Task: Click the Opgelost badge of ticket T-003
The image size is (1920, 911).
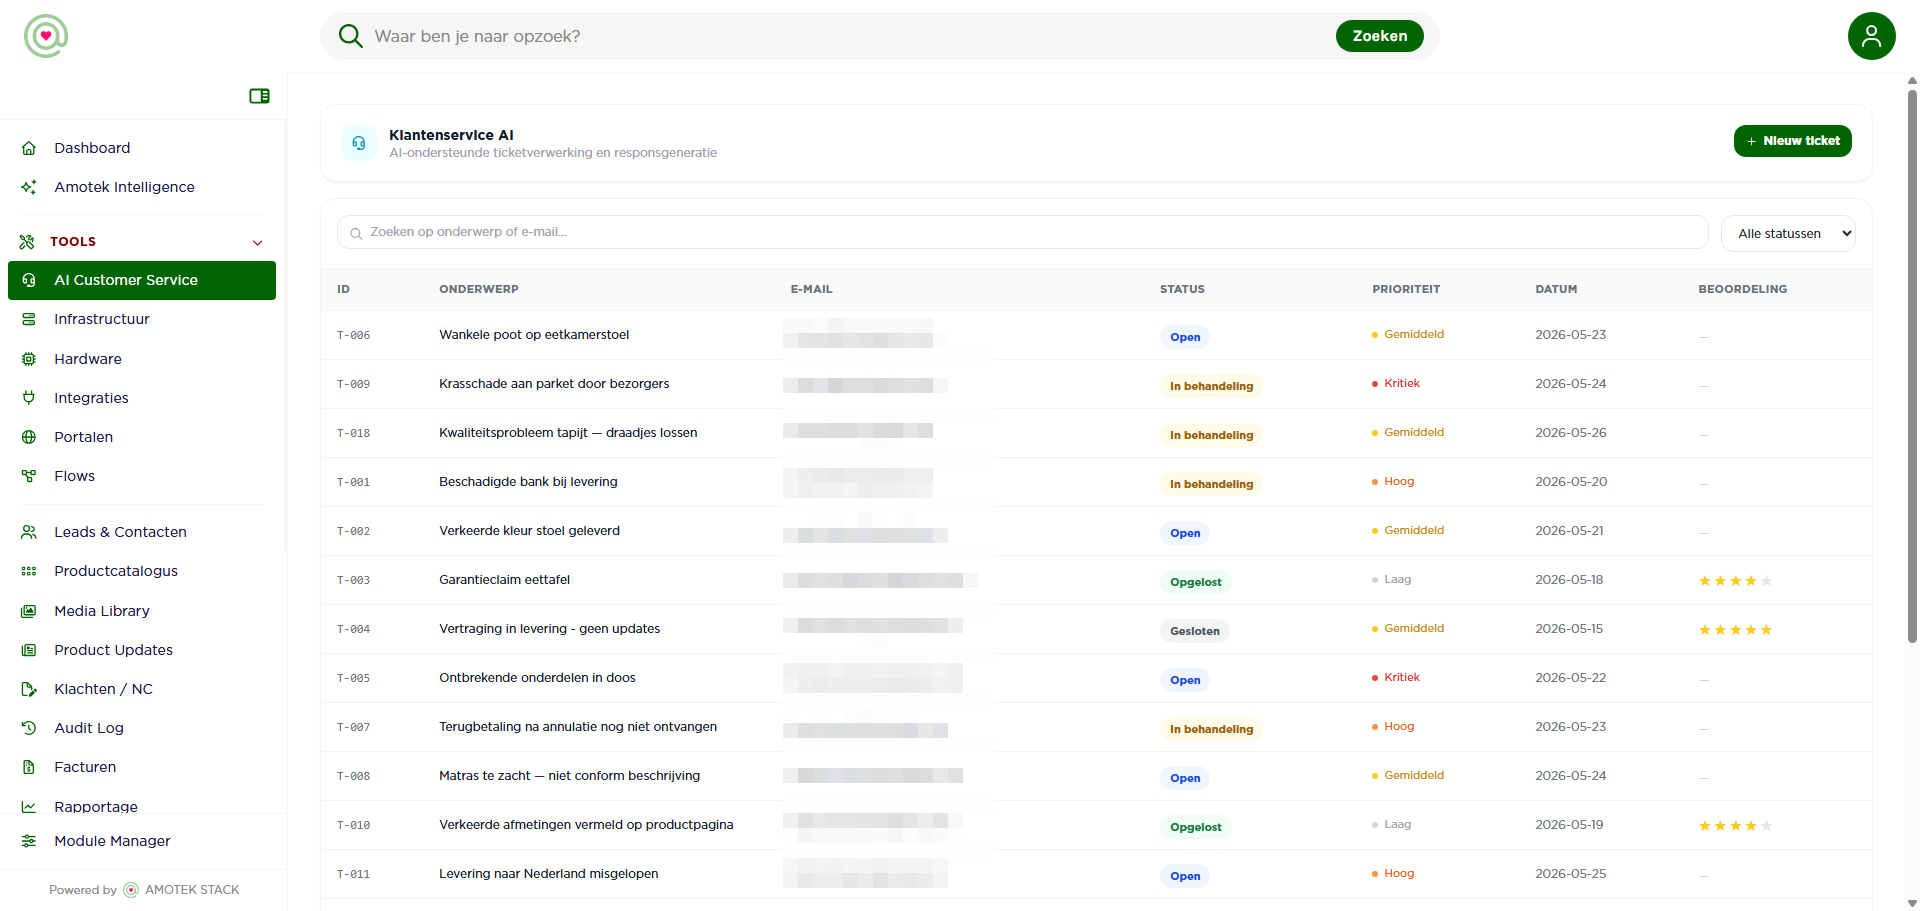Action: (1196, 582)
